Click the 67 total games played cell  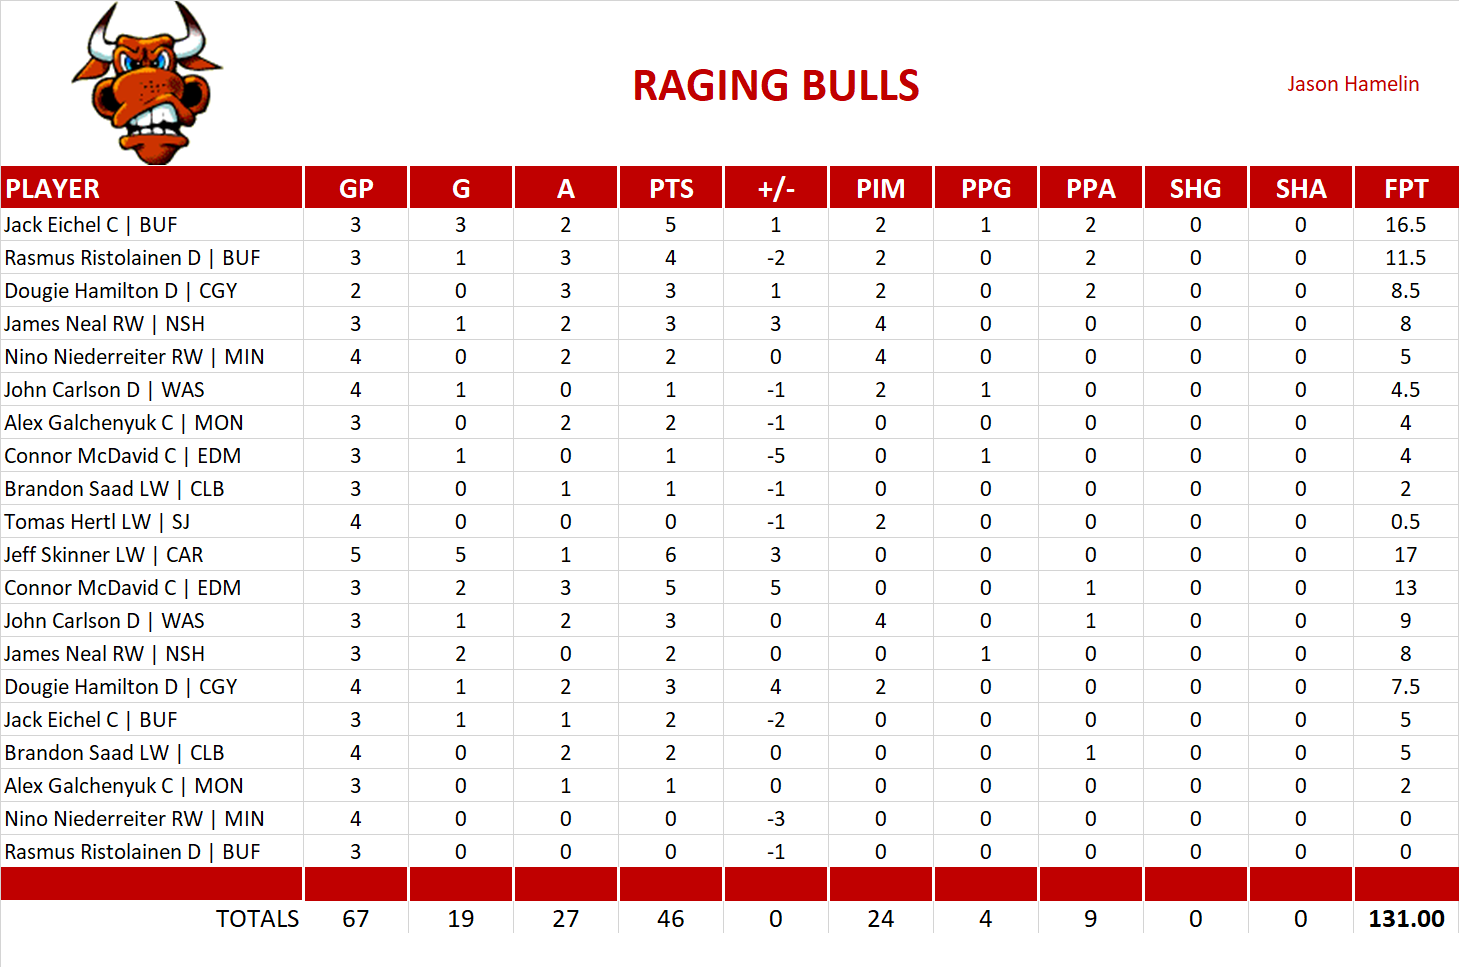point(356,919)
